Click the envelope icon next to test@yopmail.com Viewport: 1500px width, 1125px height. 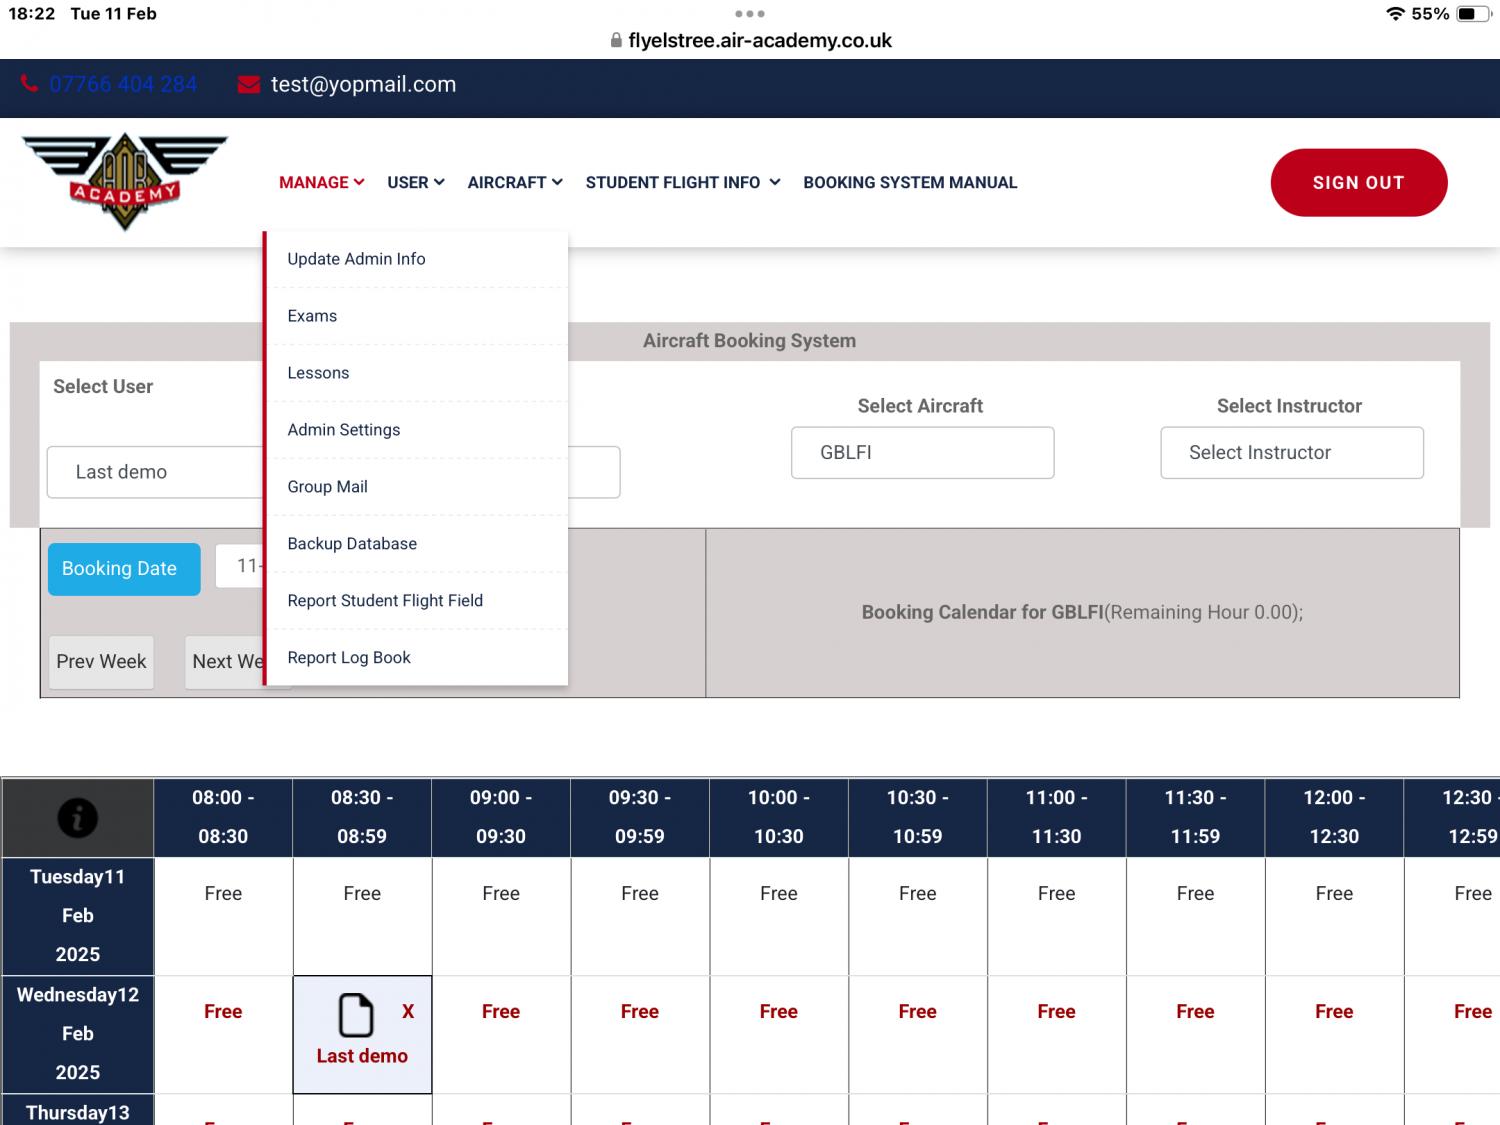248,84
